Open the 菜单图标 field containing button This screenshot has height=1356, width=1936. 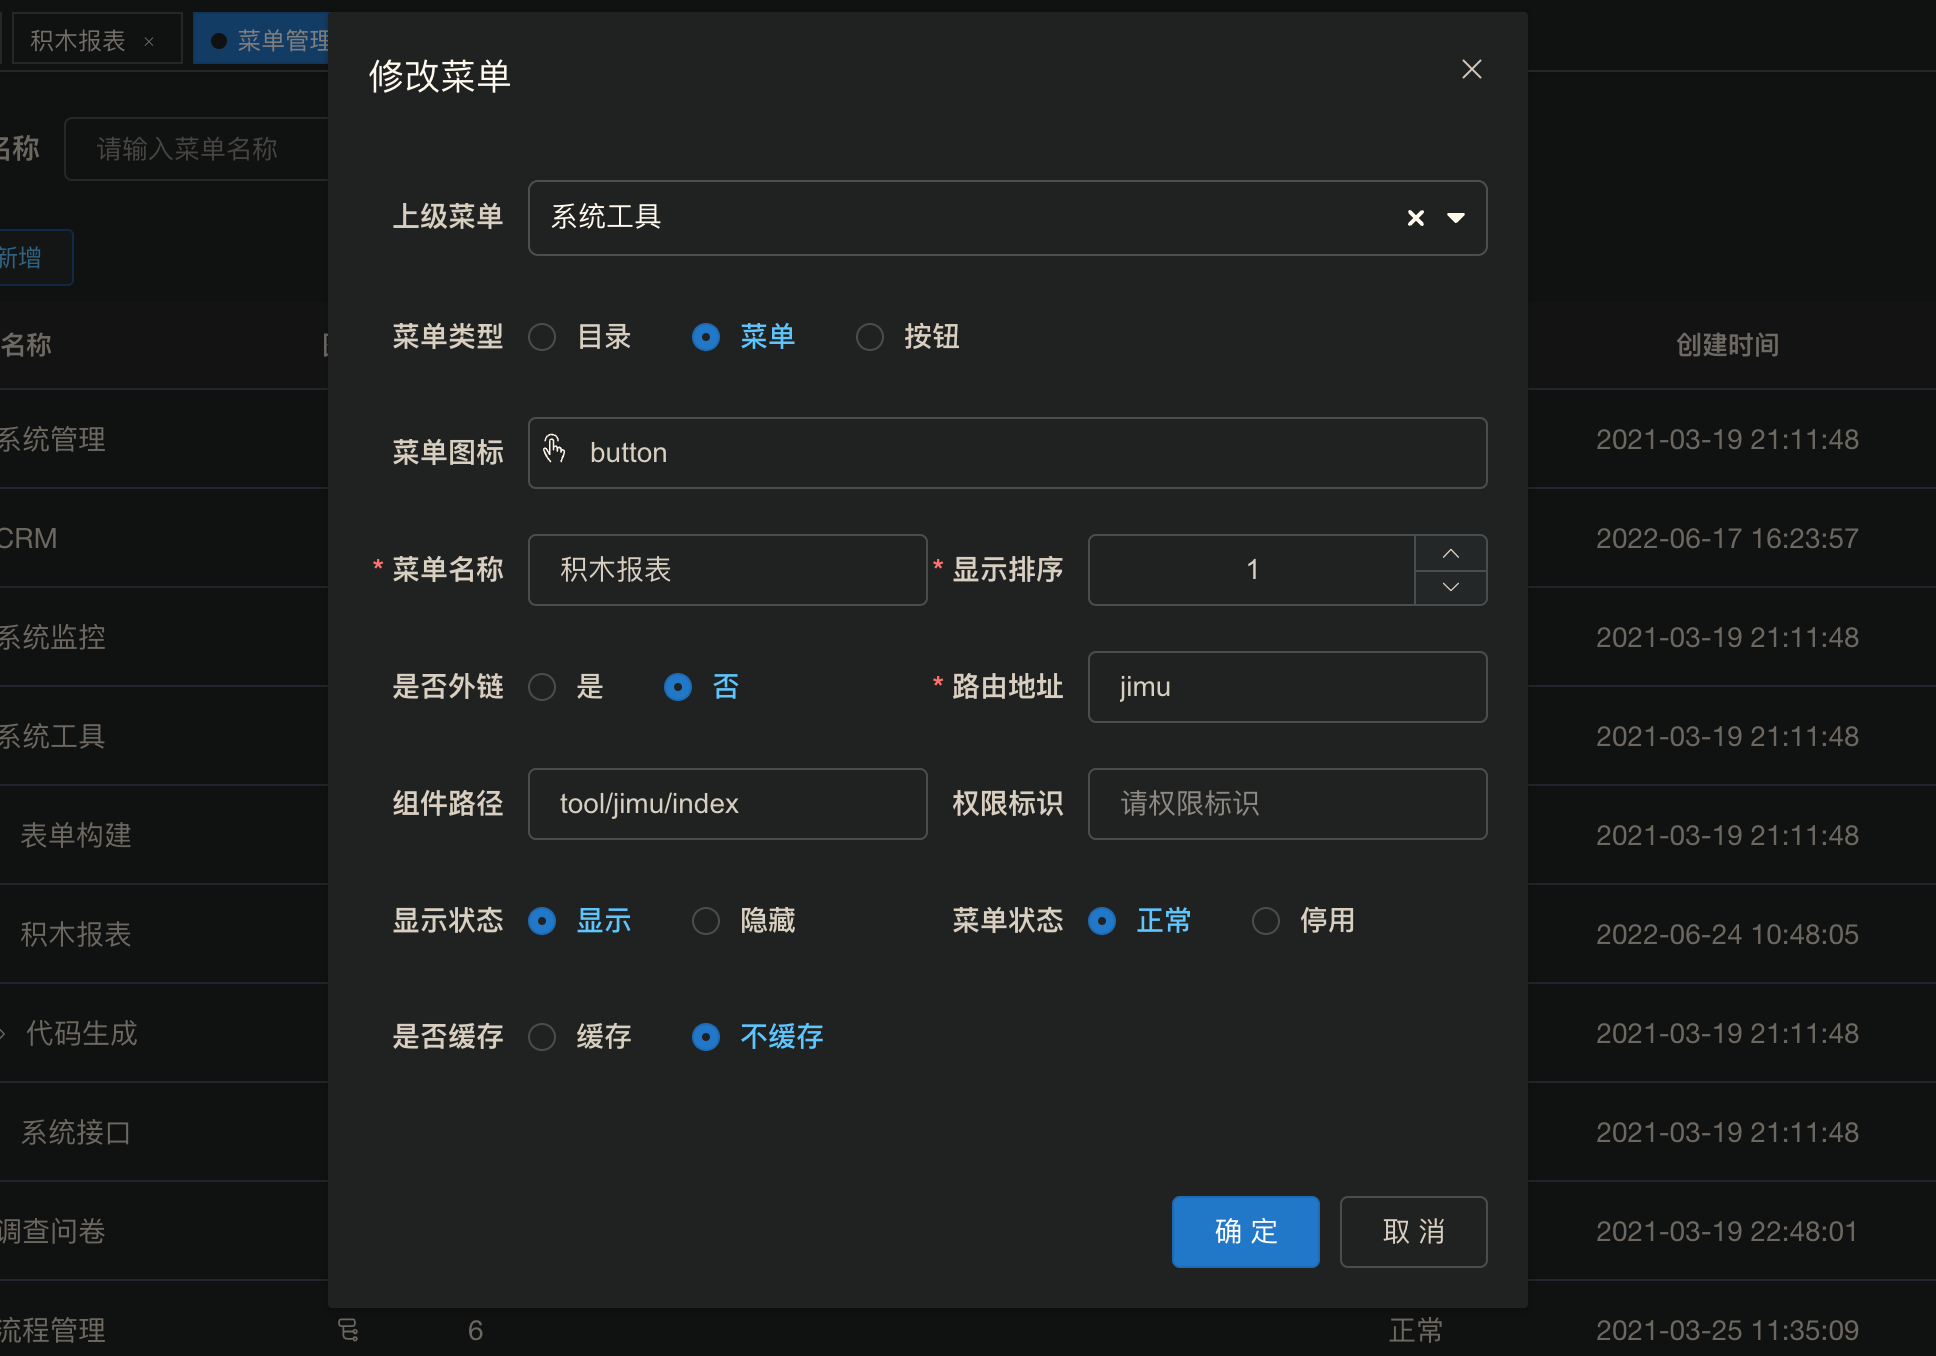[x=1007, y=453]
